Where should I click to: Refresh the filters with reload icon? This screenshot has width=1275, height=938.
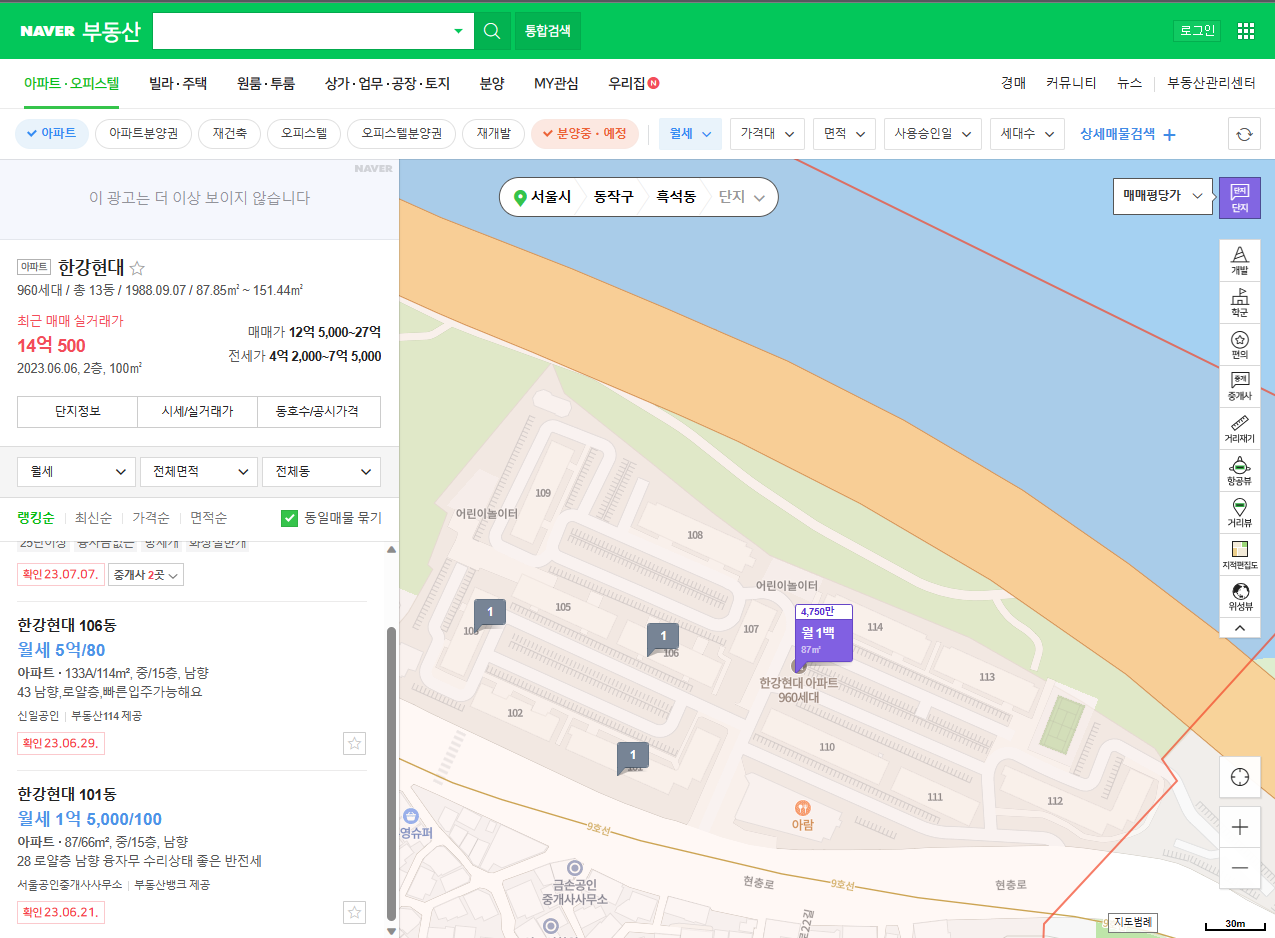[x=1244, y=134]
